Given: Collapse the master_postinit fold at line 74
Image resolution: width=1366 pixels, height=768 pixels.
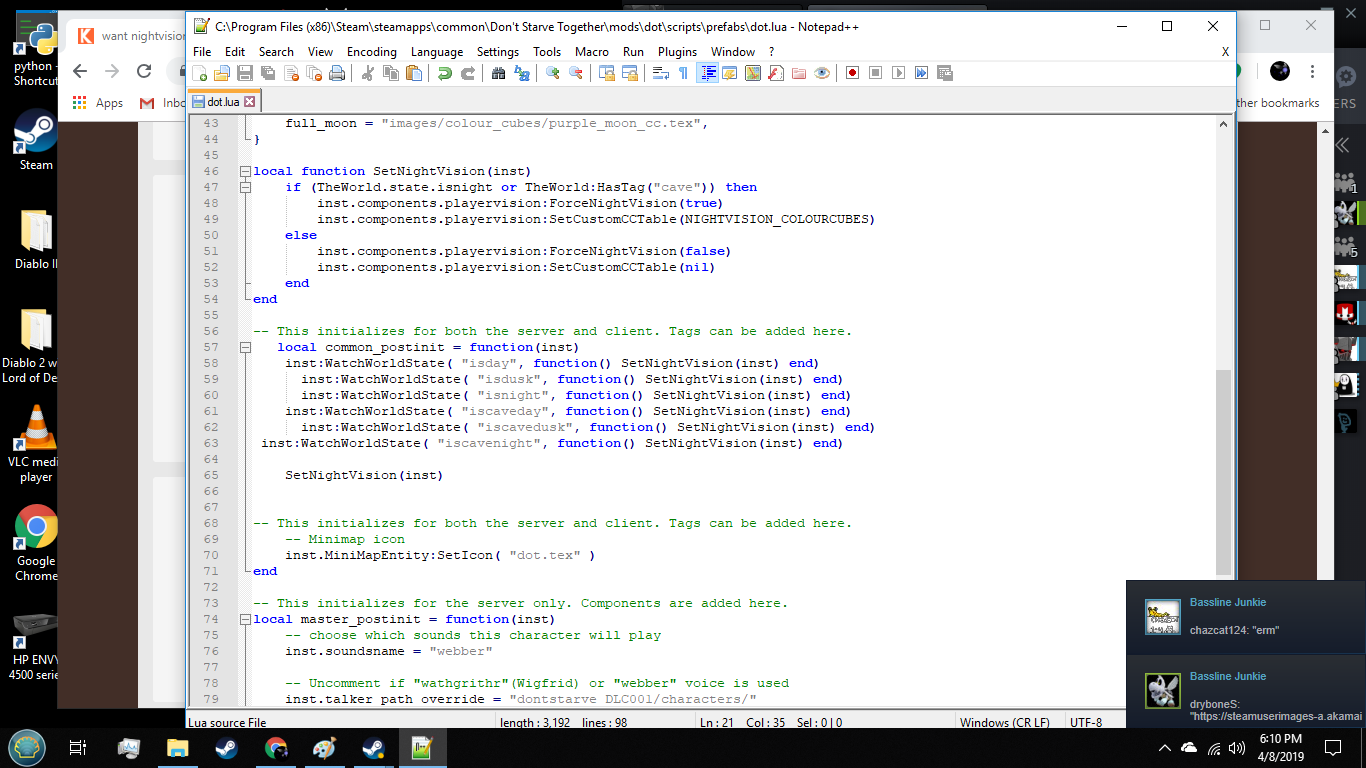Looking at the screenshot, I should [245, 619].
